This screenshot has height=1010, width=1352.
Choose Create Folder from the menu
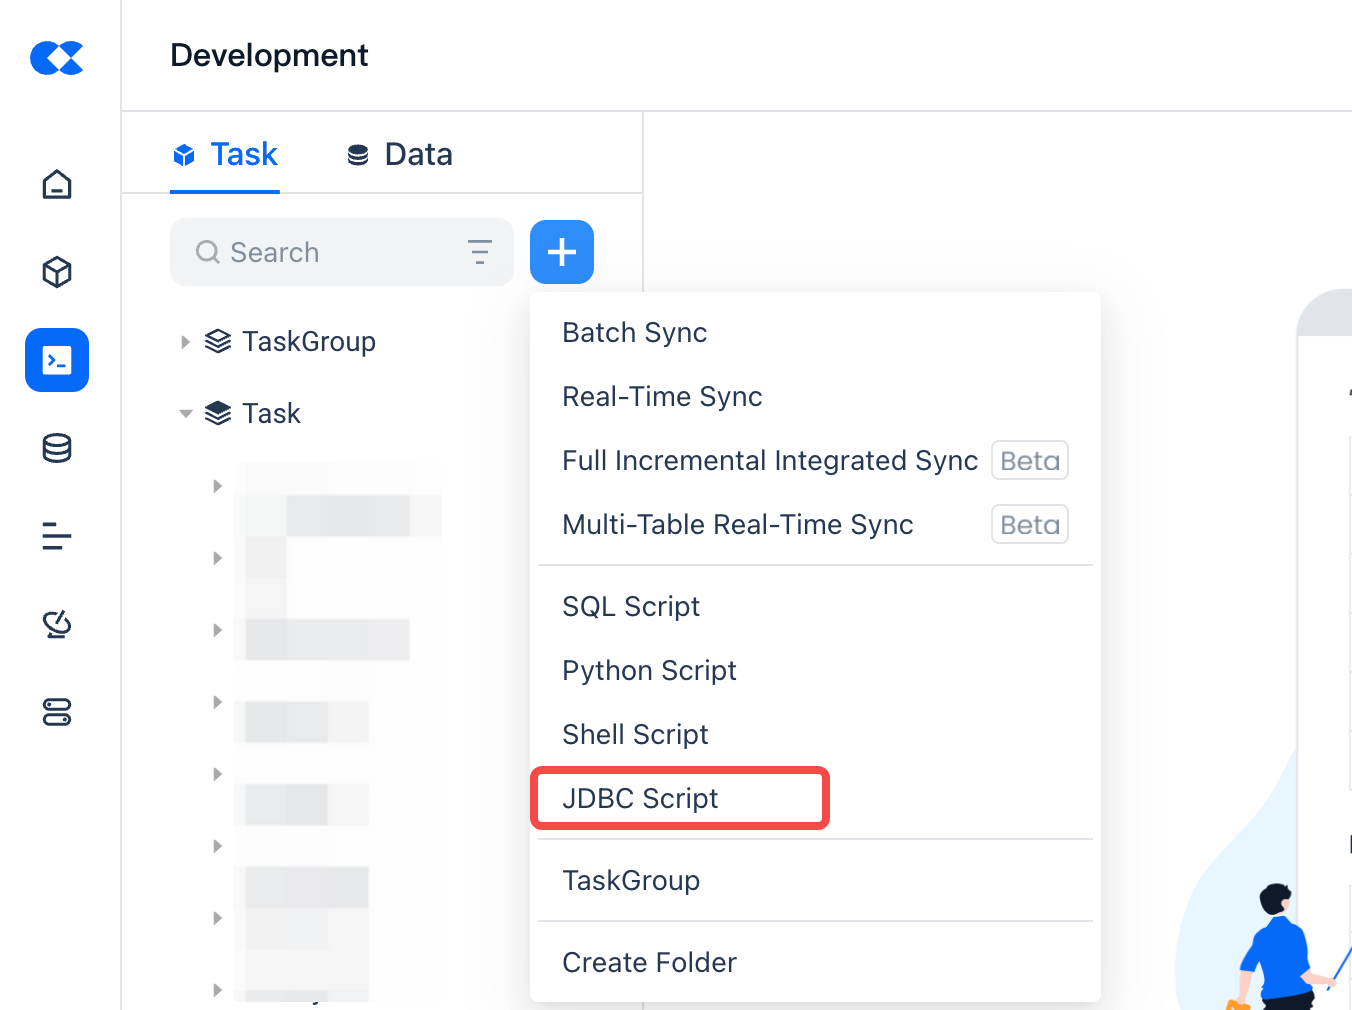pos(649,962)
